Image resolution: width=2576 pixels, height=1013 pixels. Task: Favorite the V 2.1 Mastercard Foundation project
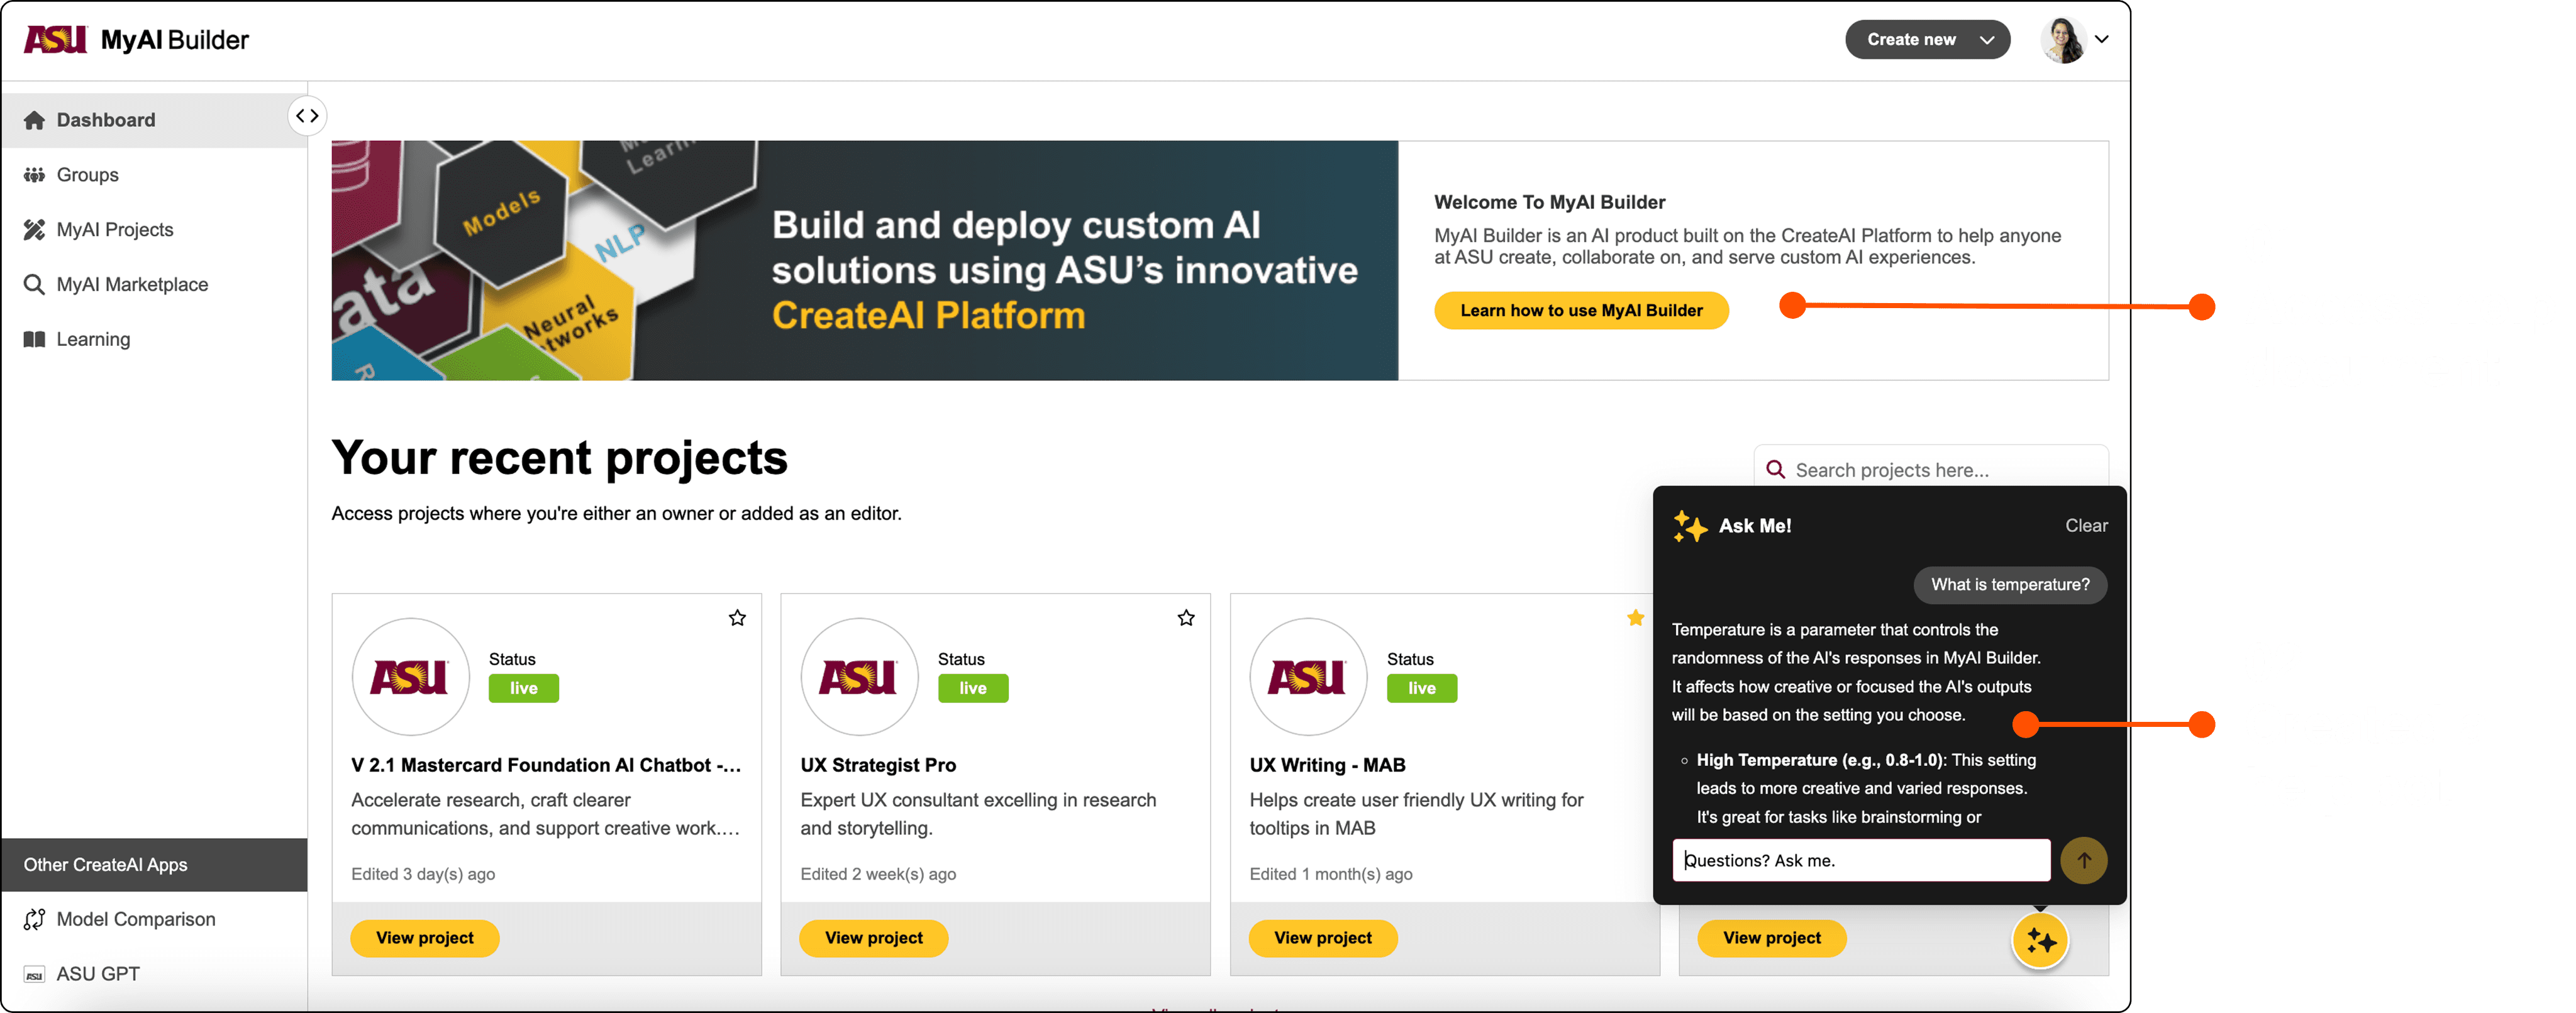coord(737,618)
